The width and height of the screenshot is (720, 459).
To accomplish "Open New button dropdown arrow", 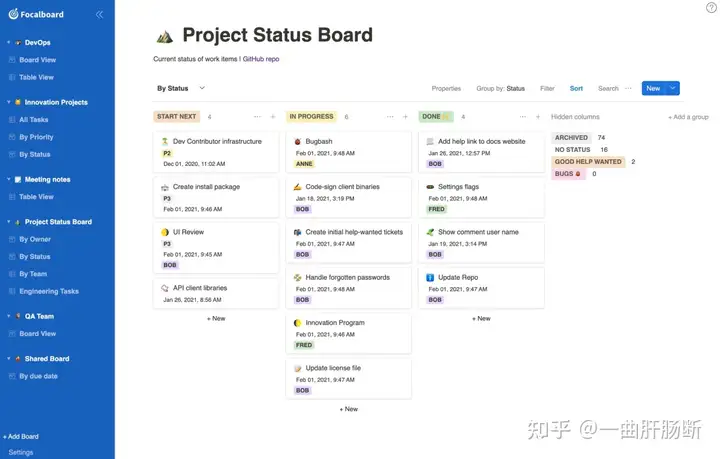I will 673,88.
